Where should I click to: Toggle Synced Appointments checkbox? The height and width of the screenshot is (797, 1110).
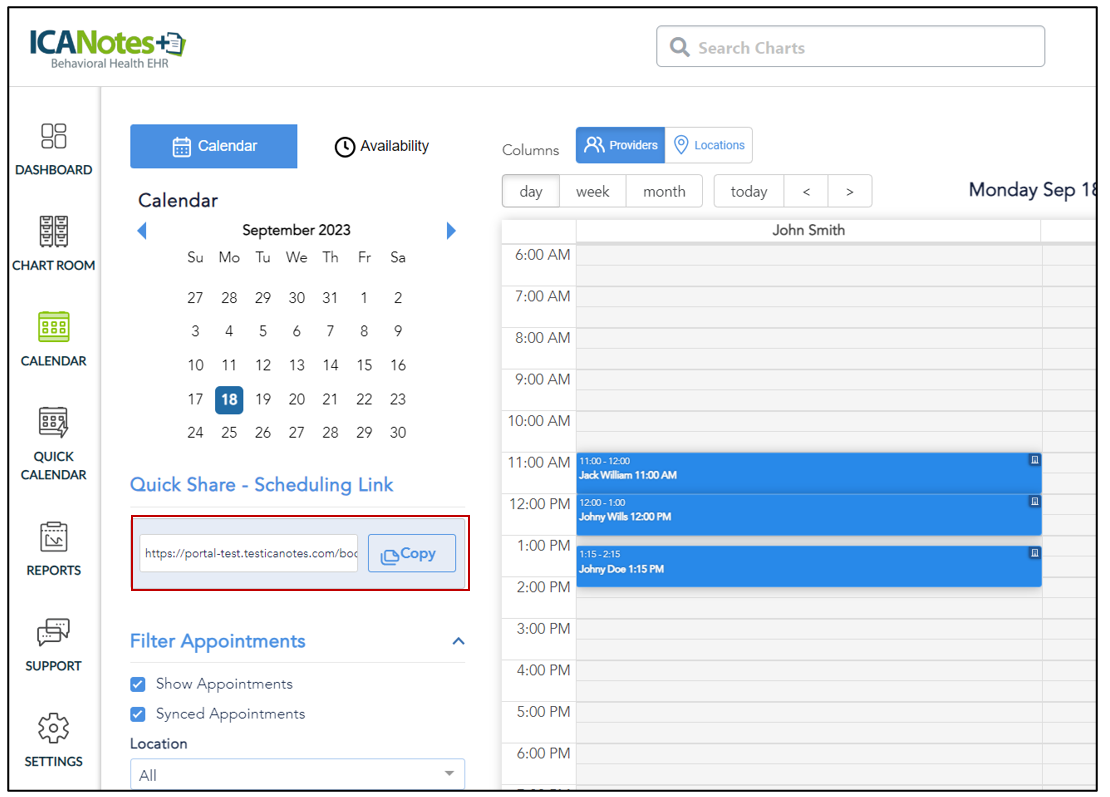tap(139, 714)
